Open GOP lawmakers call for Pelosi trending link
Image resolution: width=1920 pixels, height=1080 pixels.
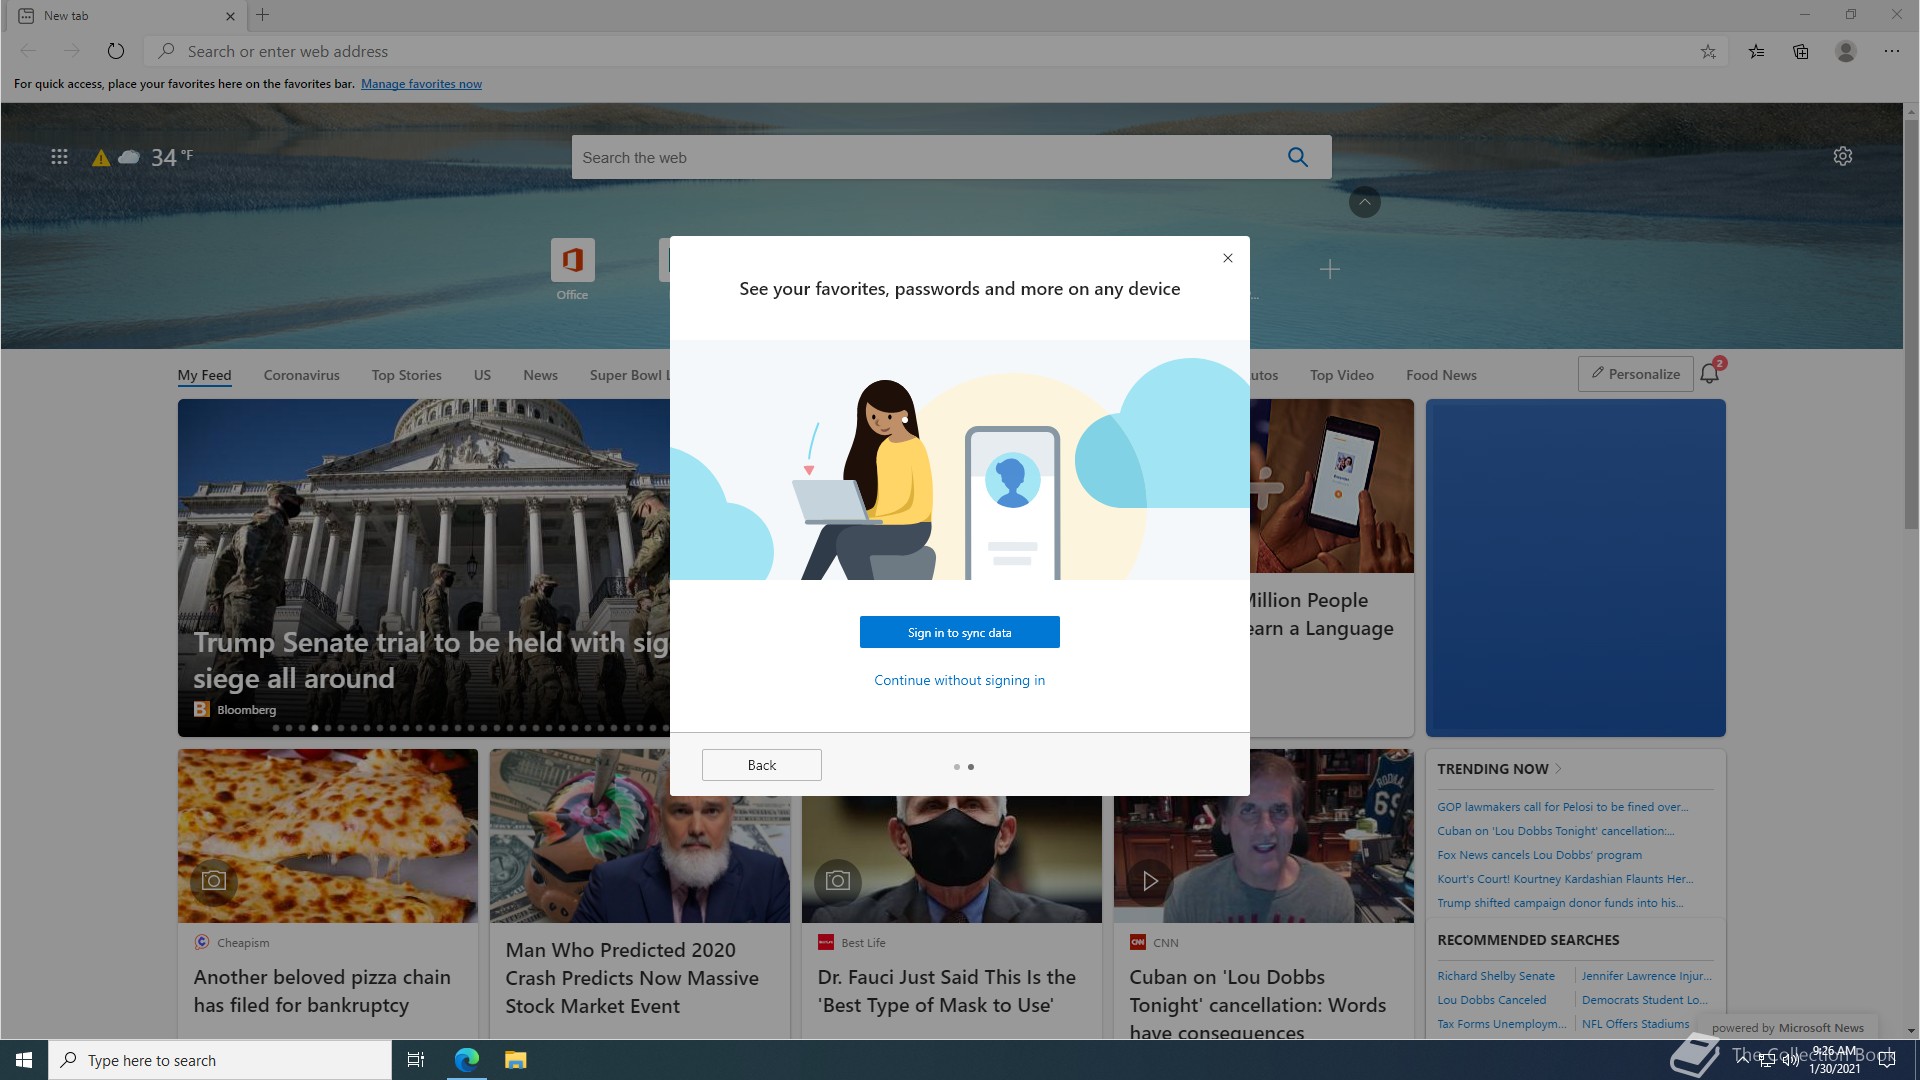(1562, 807)
